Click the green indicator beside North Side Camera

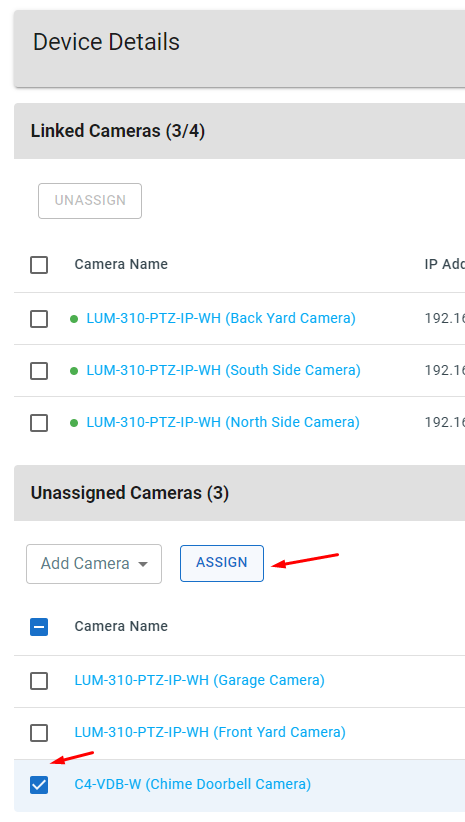coord(74,423)
